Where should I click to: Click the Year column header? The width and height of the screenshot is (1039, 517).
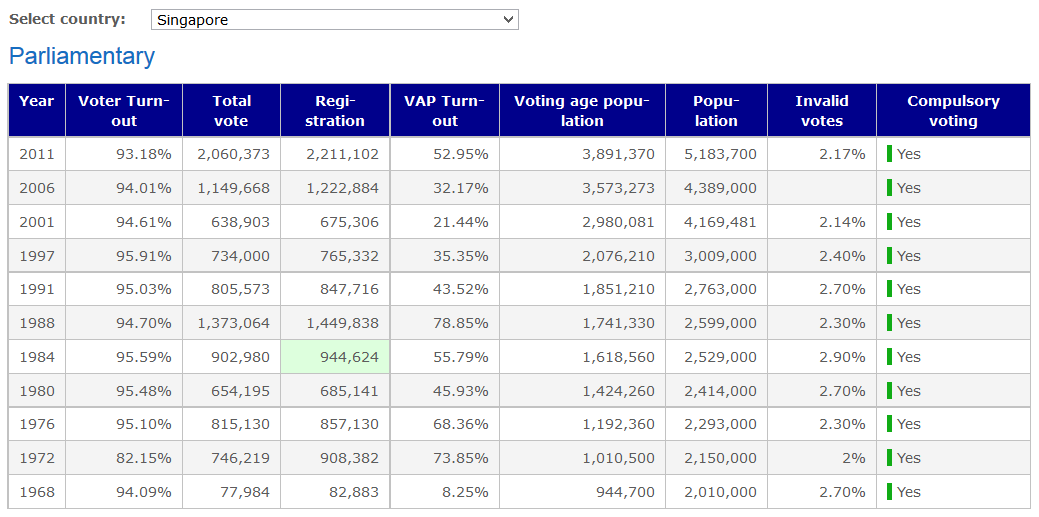[37, 110]
